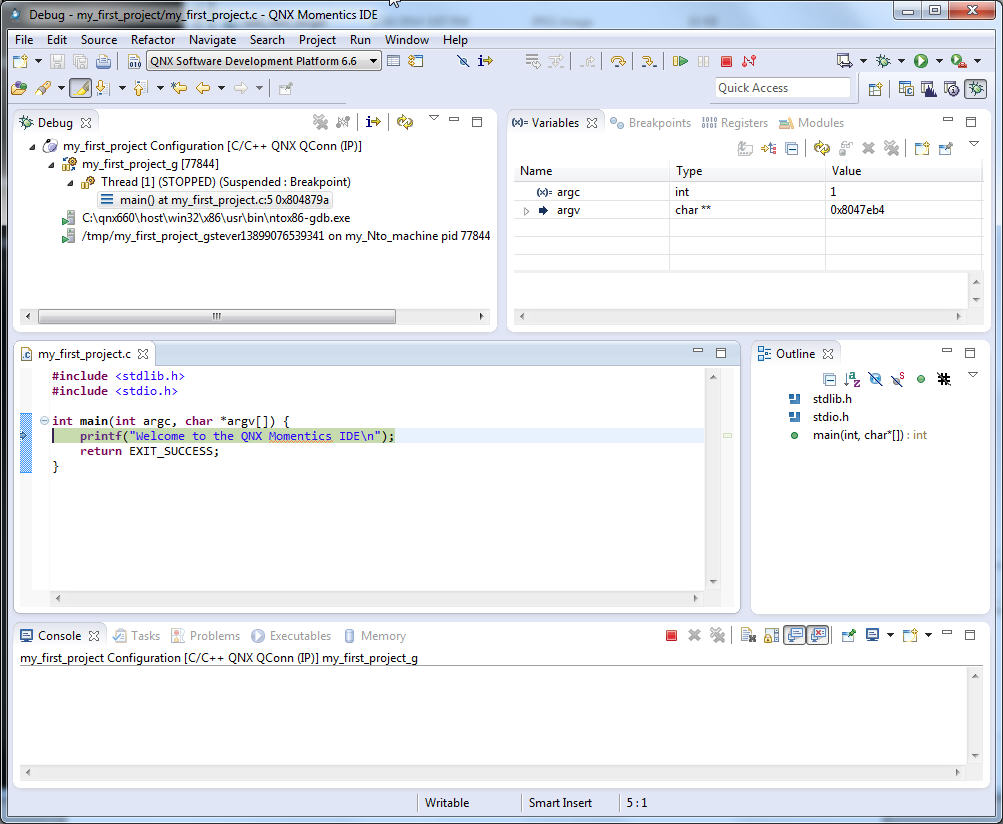Switch to the Memory tab
The image size is (1003, 824).
tap(375, 636)
